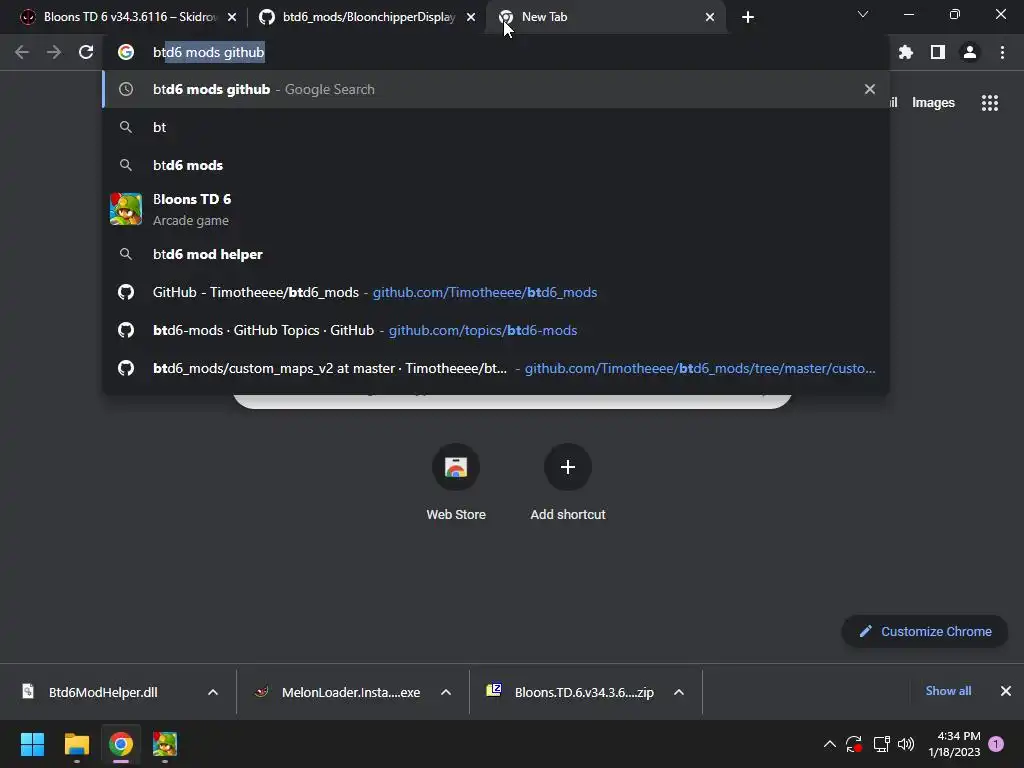Click the Bloons TD 6 game thumbnail
The width and height of the screenshot is (1024, 768).
pos(126,209)
